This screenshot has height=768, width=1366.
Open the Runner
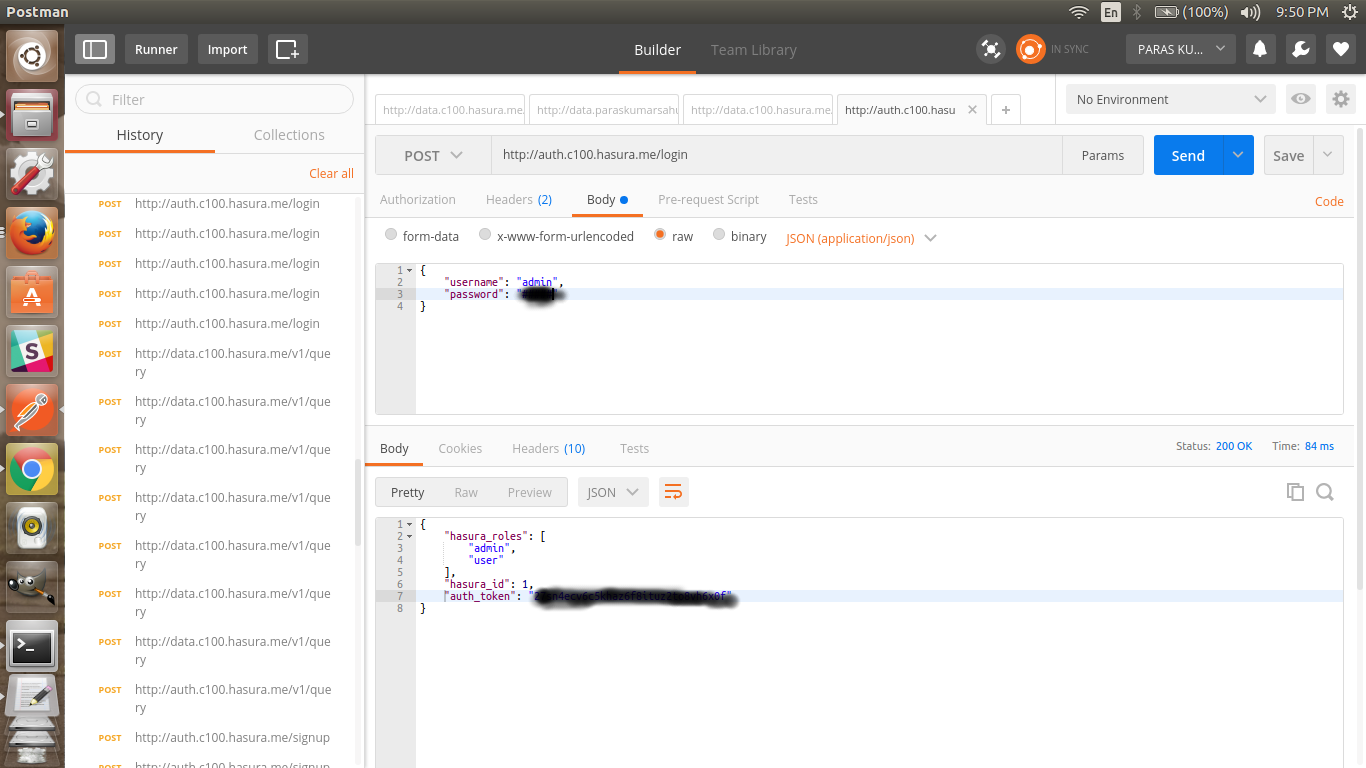coord(156,49)
